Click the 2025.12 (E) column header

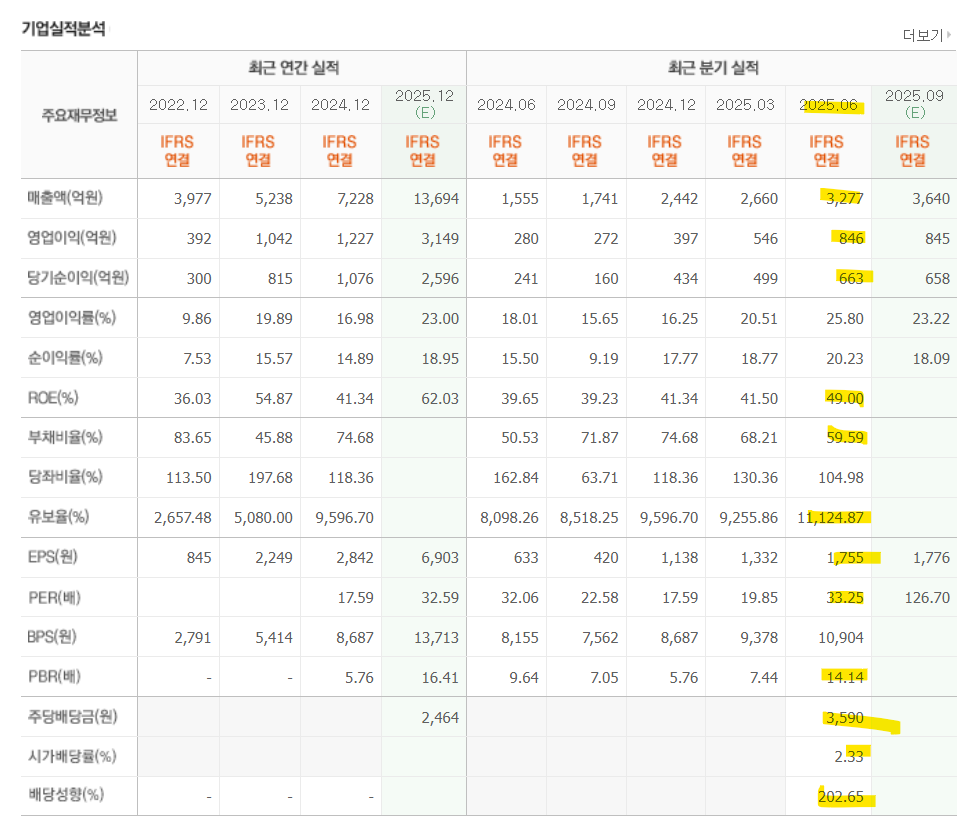424,104
